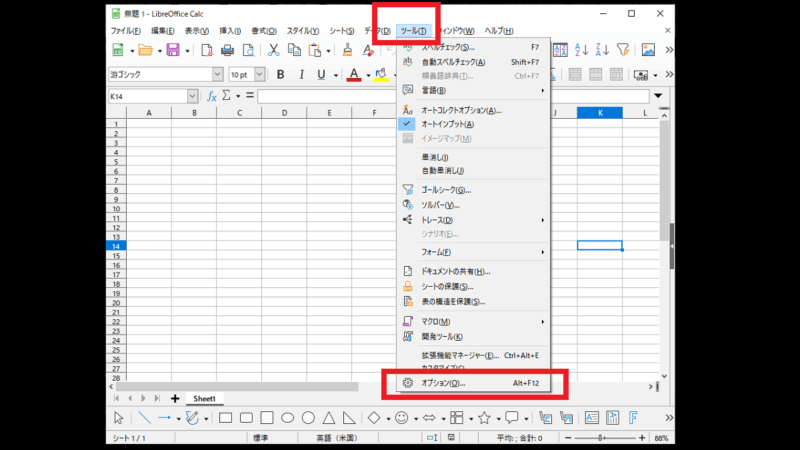800x450 pixels.
Task: Click the Print icon
Action: (228, 50)
